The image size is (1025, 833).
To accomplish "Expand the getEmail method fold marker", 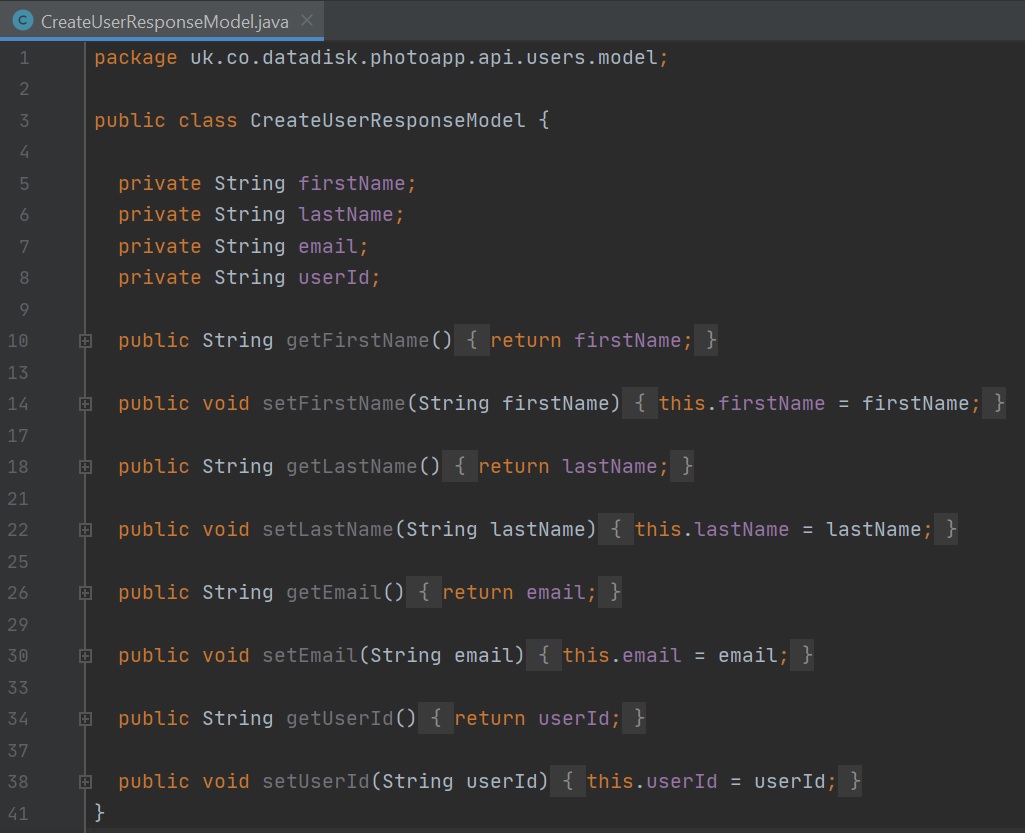I will click(x=86, y=593).
